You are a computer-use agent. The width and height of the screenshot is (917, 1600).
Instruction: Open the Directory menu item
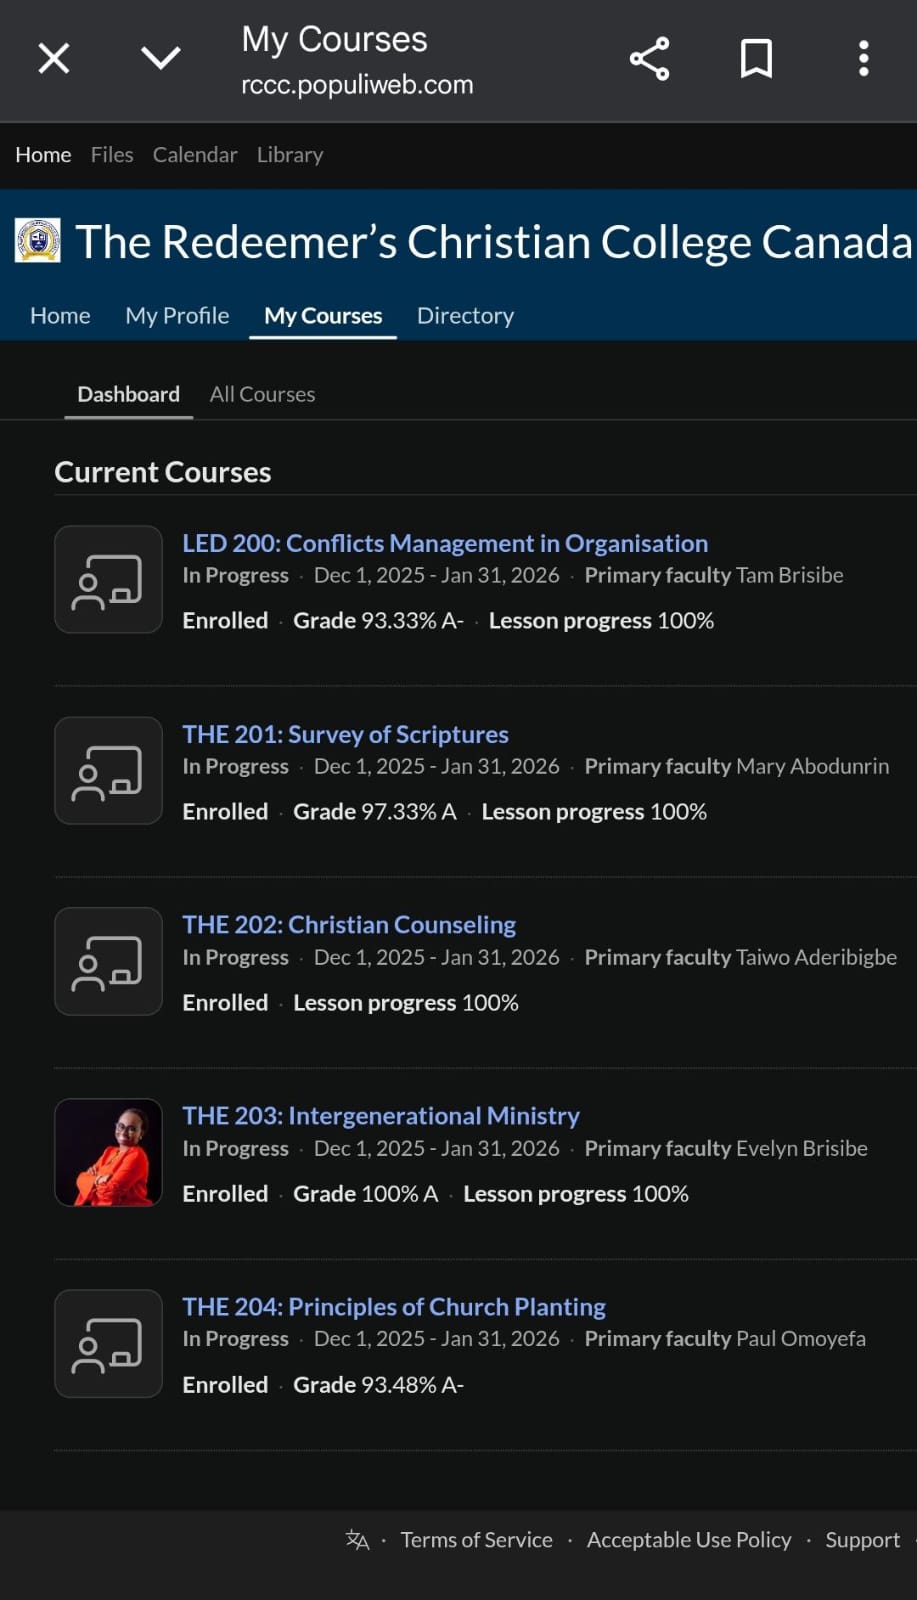465,316
